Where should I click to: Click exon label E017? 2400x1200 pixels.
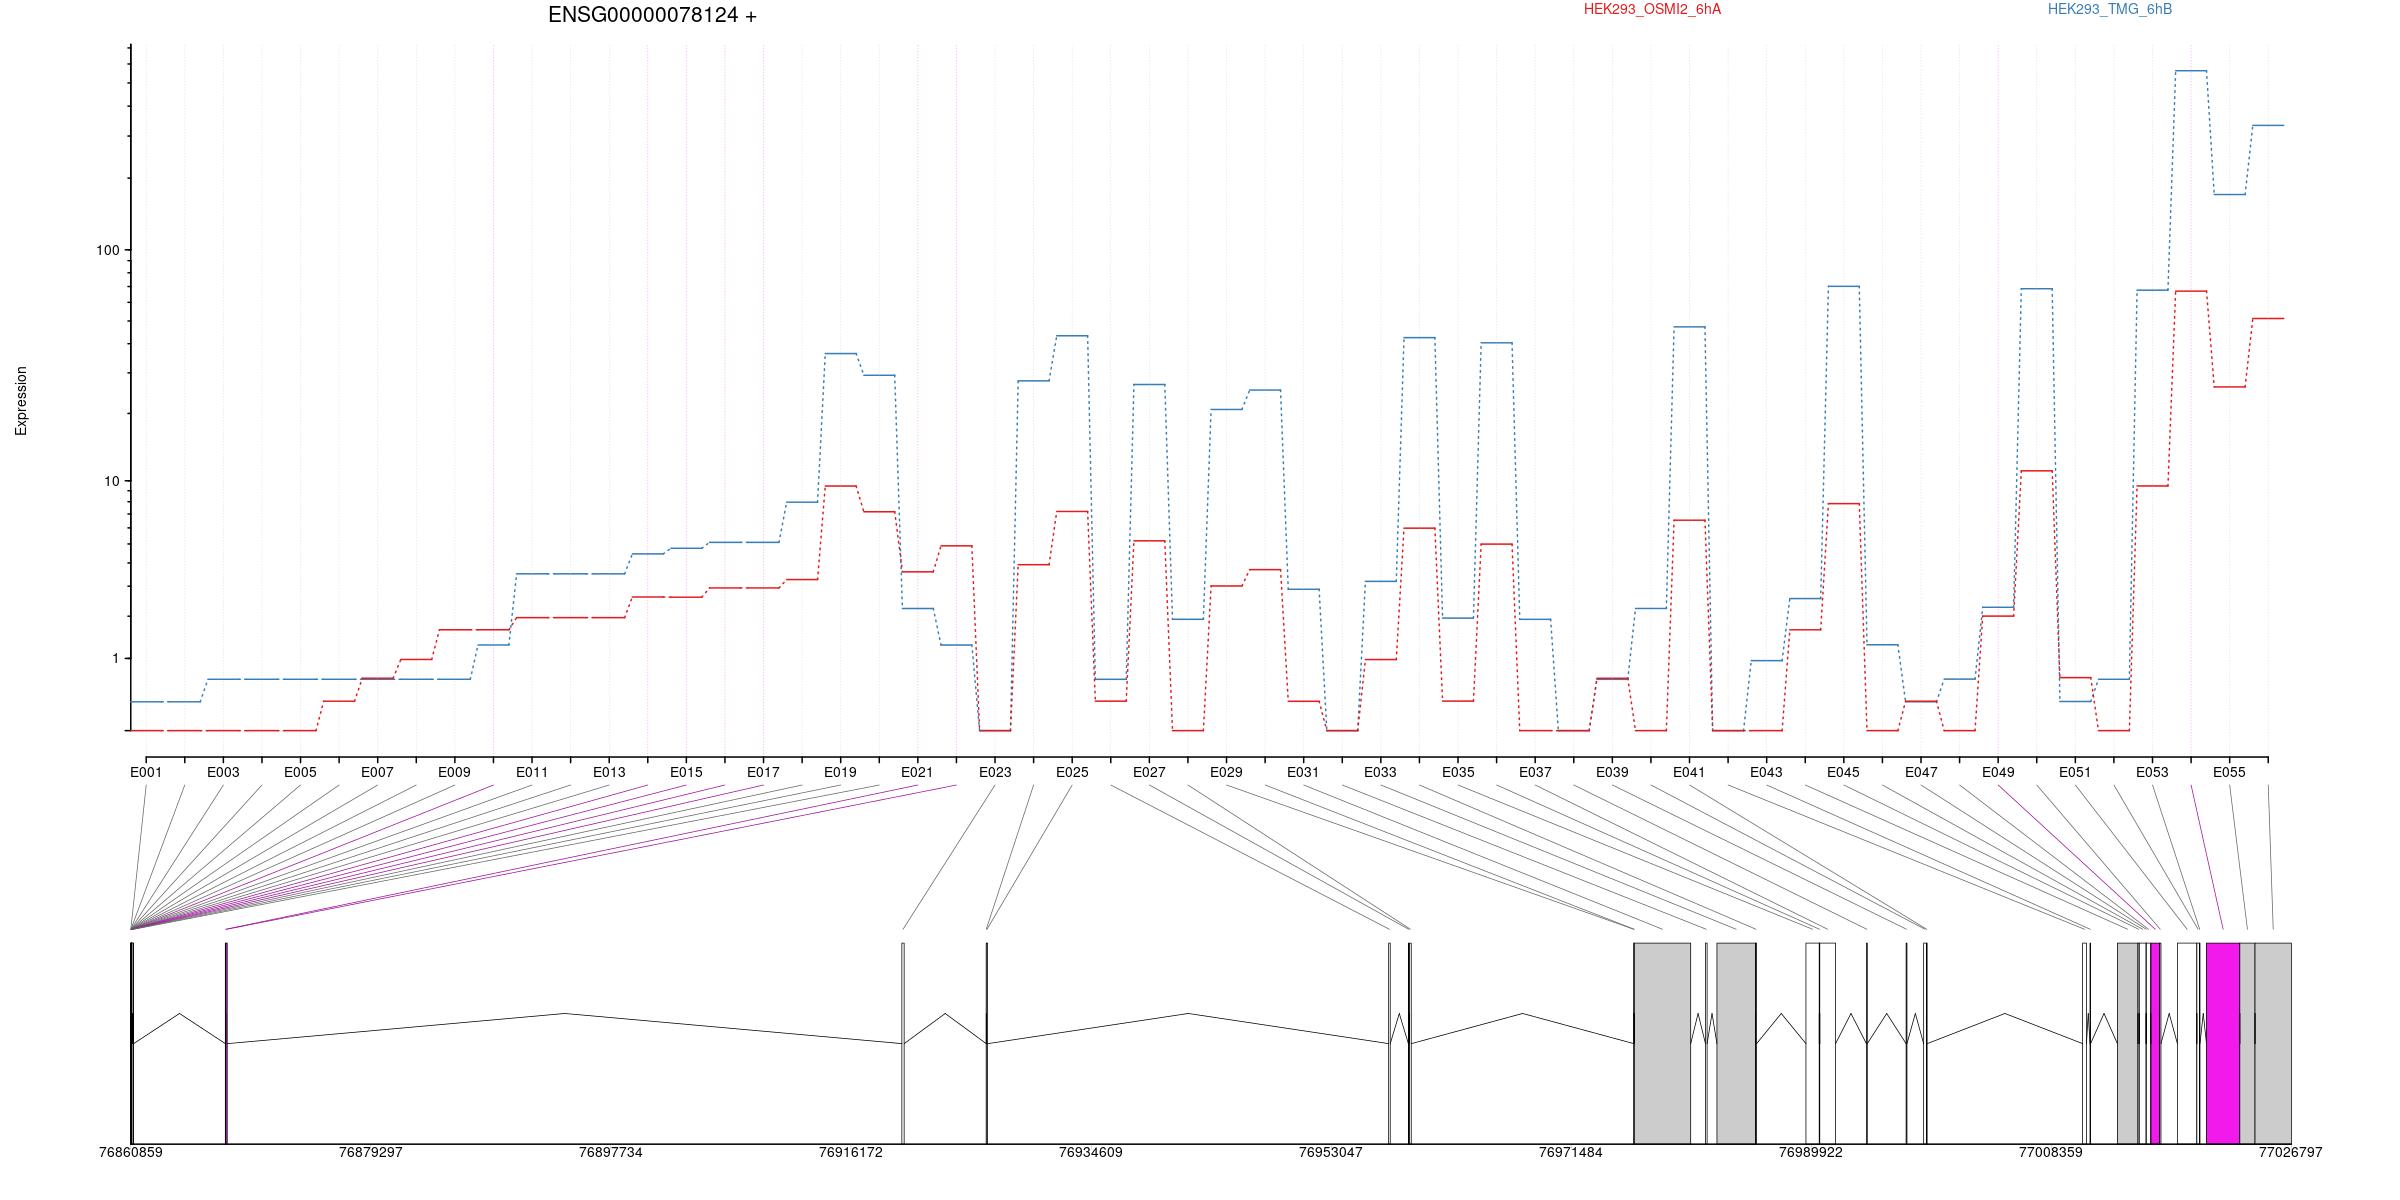pyautogui.click(x=763, y=772)
